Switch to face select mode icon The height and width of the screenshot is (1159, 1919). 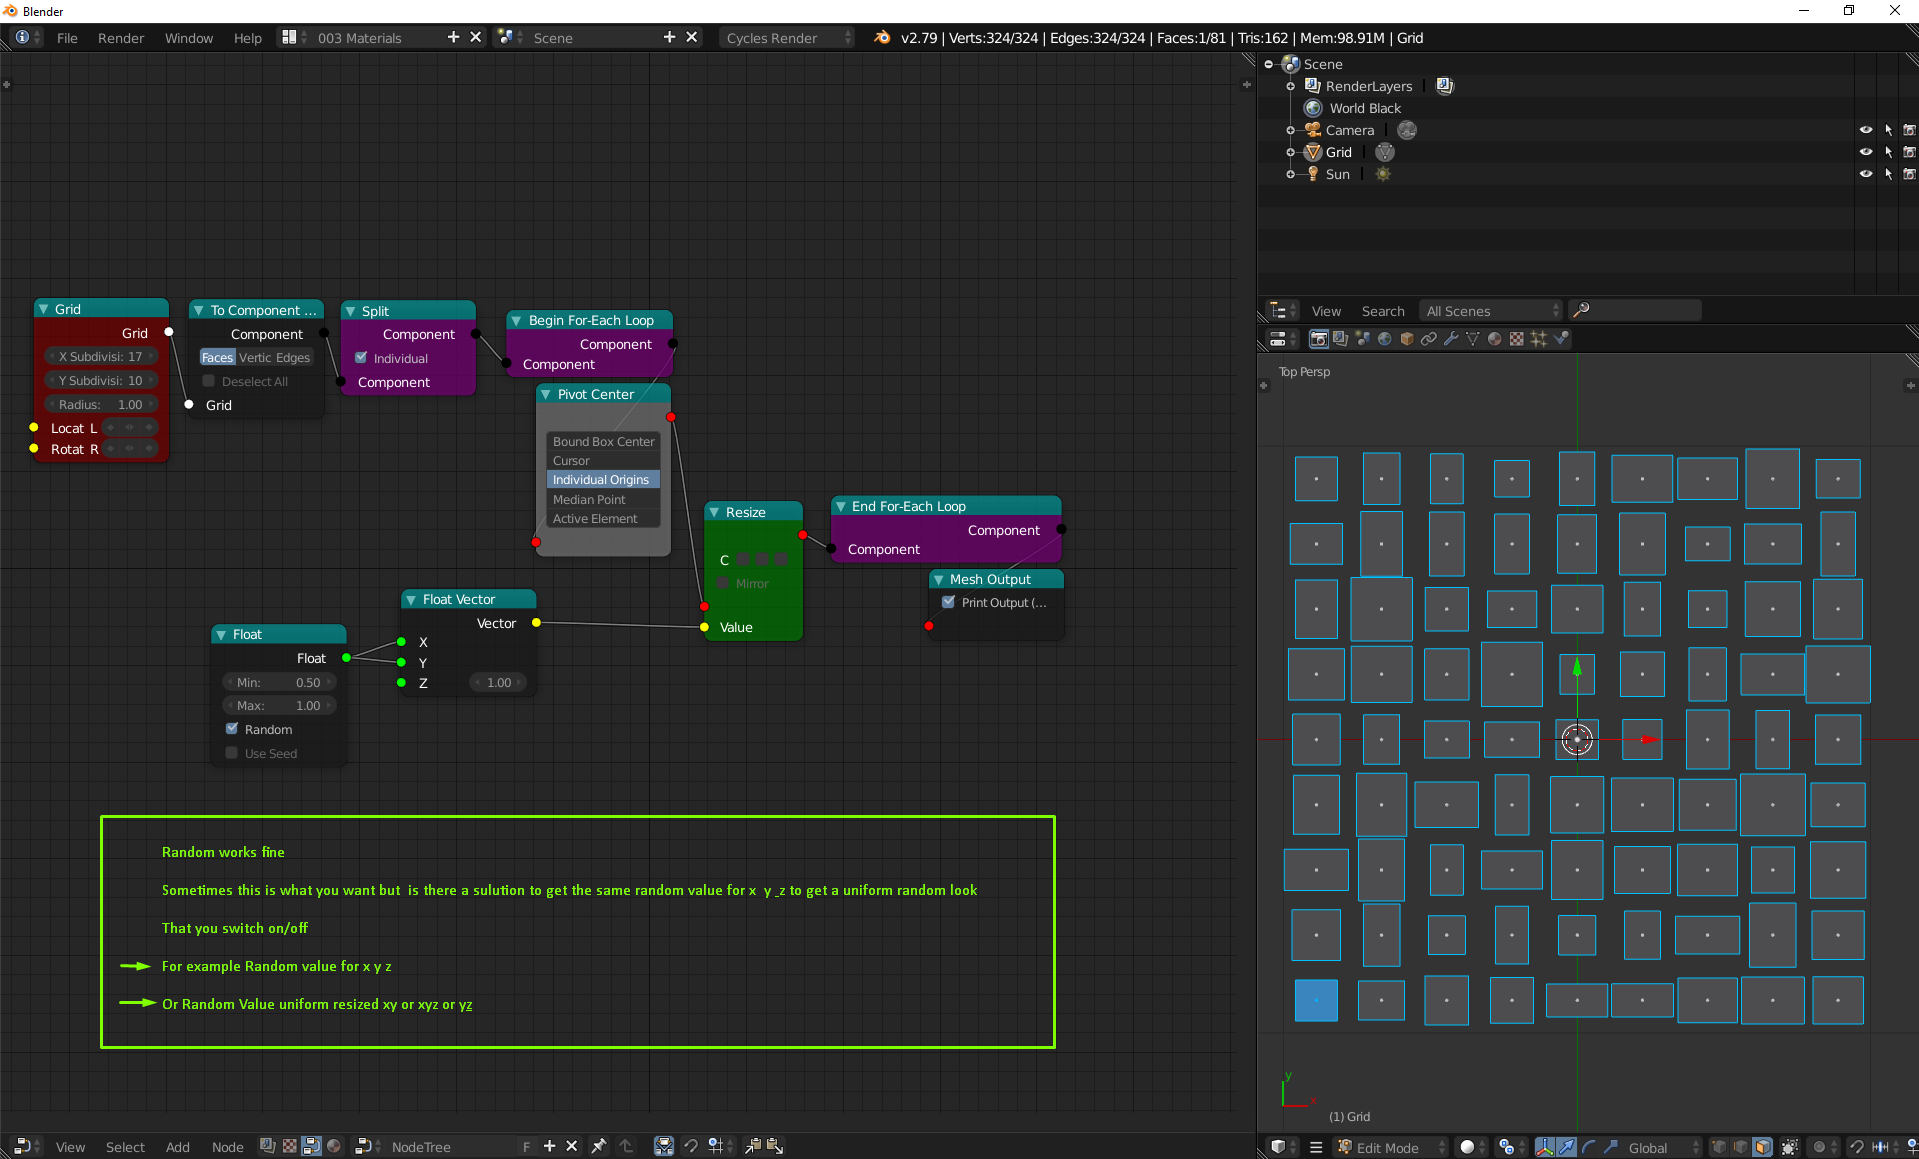point(1763,1147)
